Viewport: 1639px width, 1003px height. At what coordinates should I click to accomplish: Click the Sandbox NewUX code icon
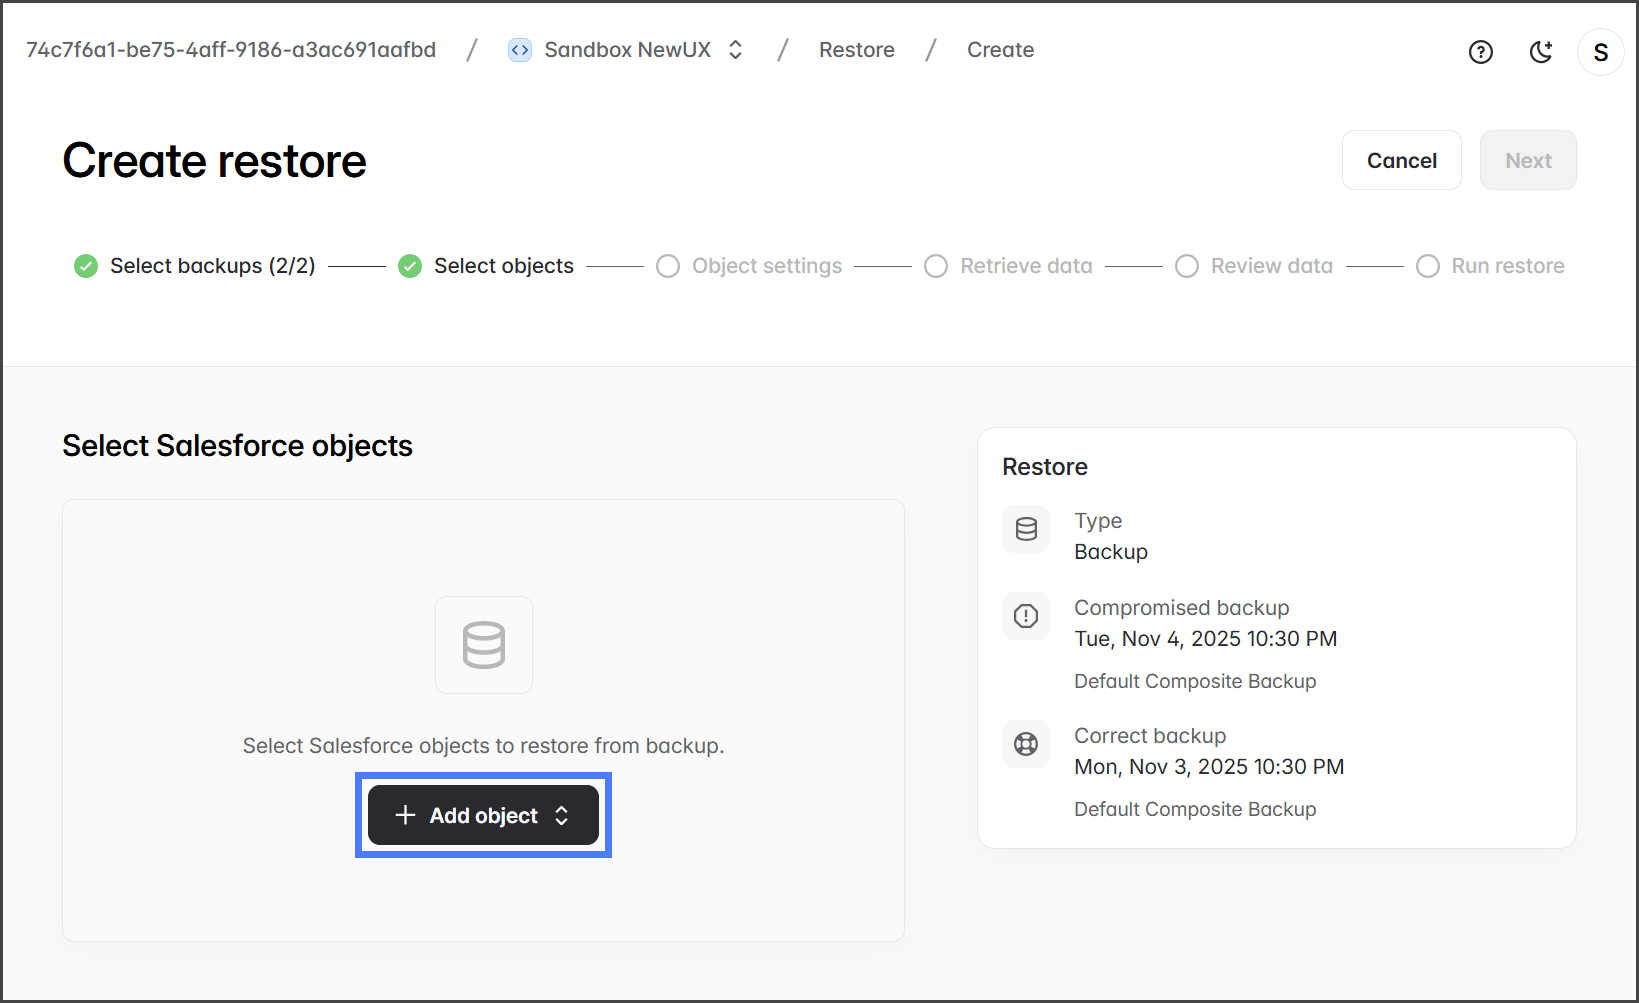coord(520,50)
